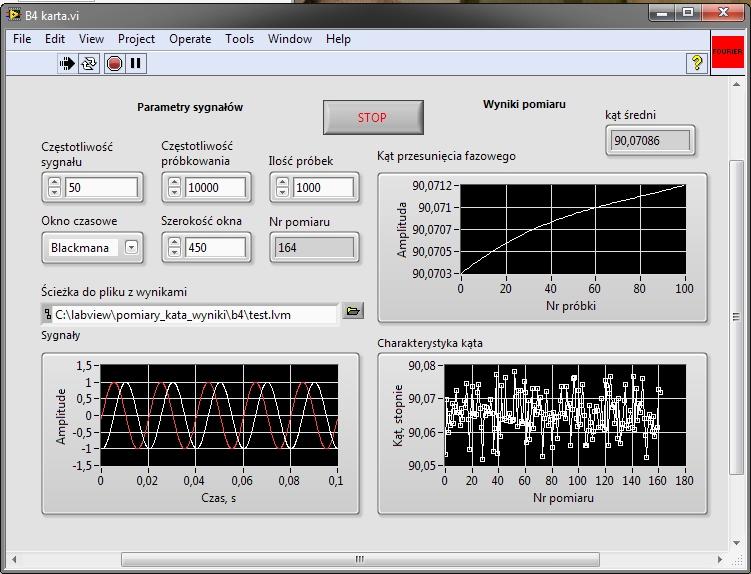Click window width field showing 450
The image size is (751, 574).
(215, 248)
